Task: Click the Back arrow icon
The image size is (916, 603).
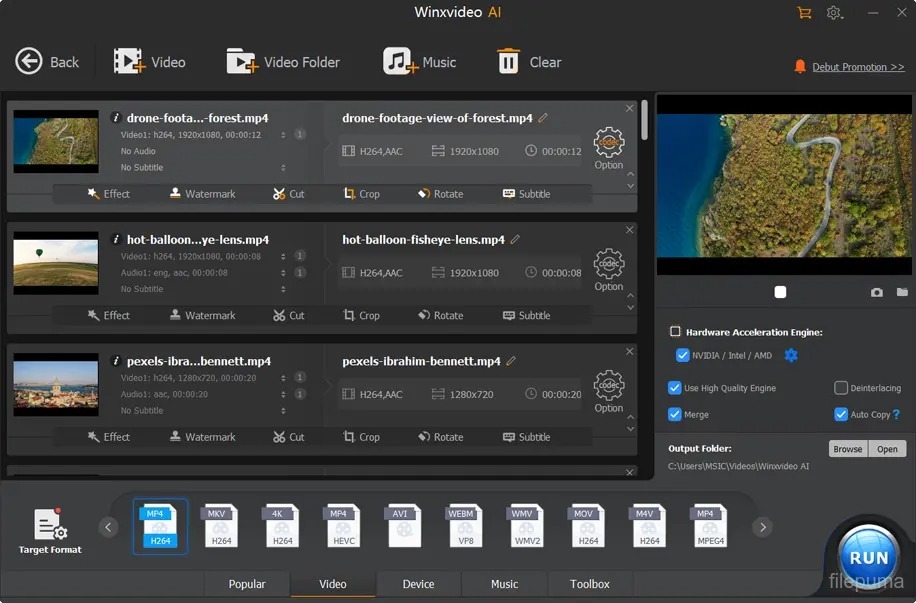Action: point(29,61)
